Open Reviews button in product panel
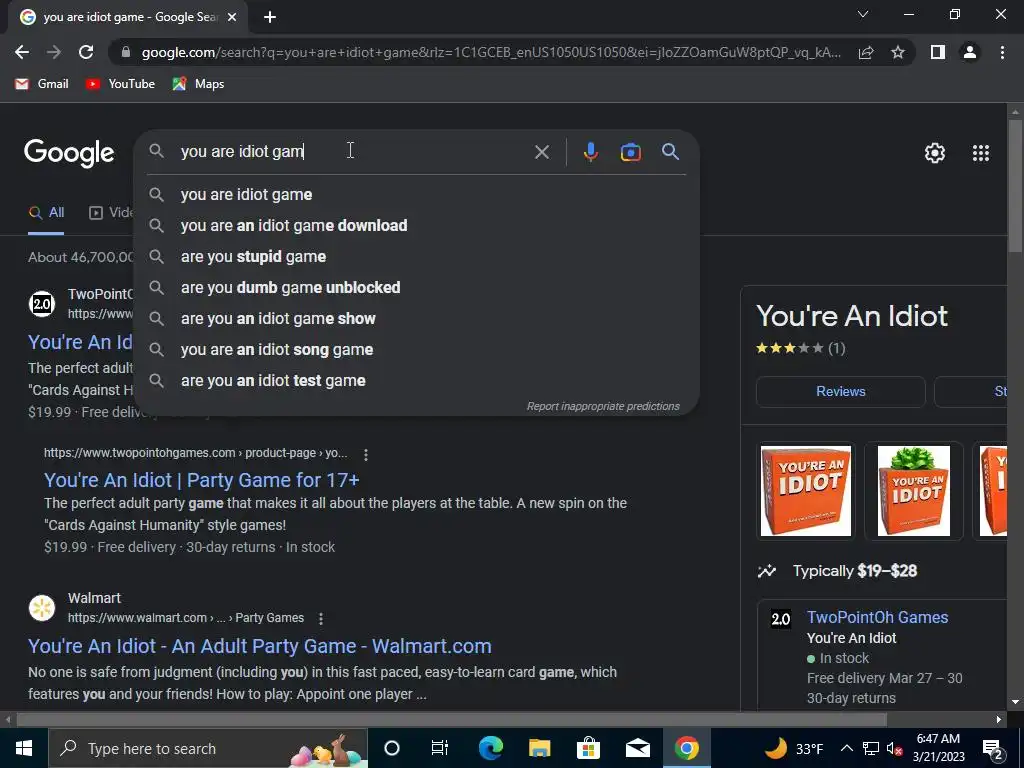 pos(840,391)
